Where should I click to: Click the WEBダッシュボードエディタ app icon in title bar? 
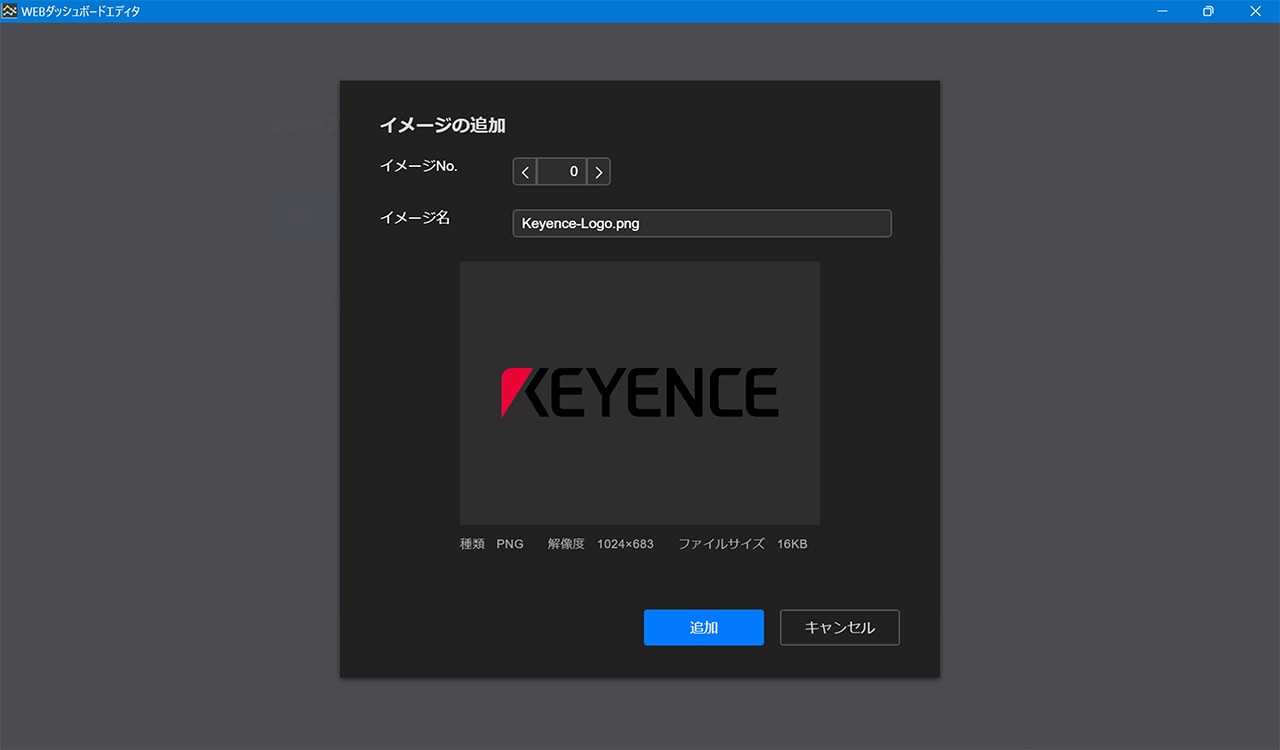click(10, 11)
